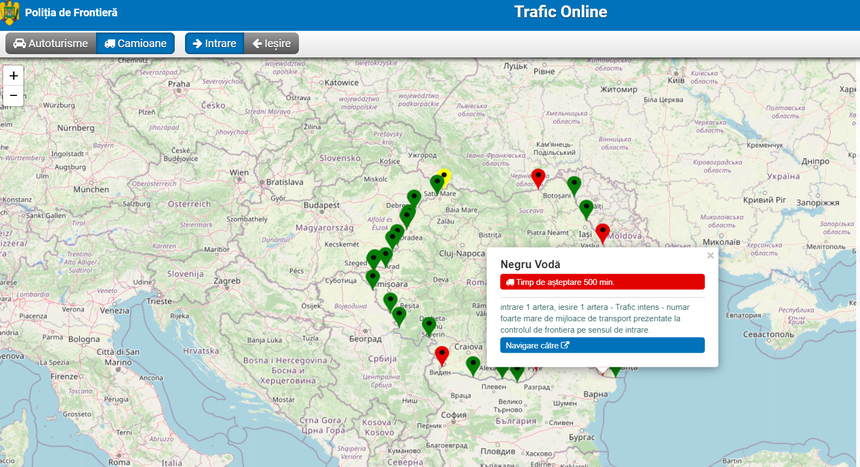
Task: Zoom in on the map
Action: [13, 76]
